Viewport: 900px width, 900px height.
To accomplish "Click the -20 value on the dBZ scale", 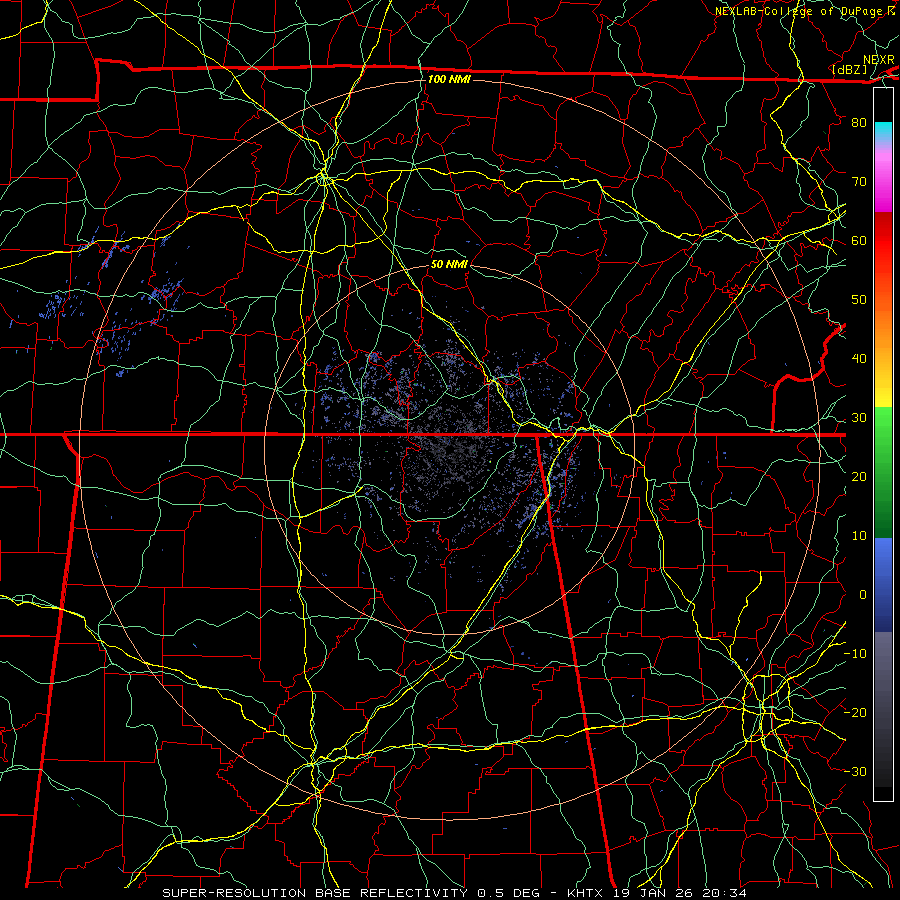I will click(855, 713).
